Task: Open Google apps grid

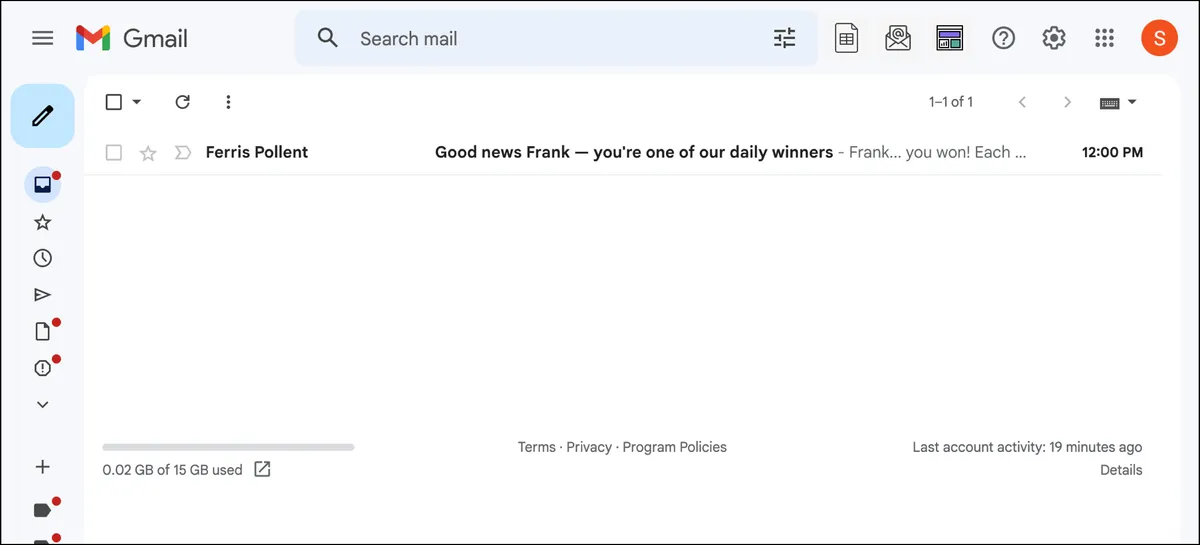Action: [x=1104, y=38]
